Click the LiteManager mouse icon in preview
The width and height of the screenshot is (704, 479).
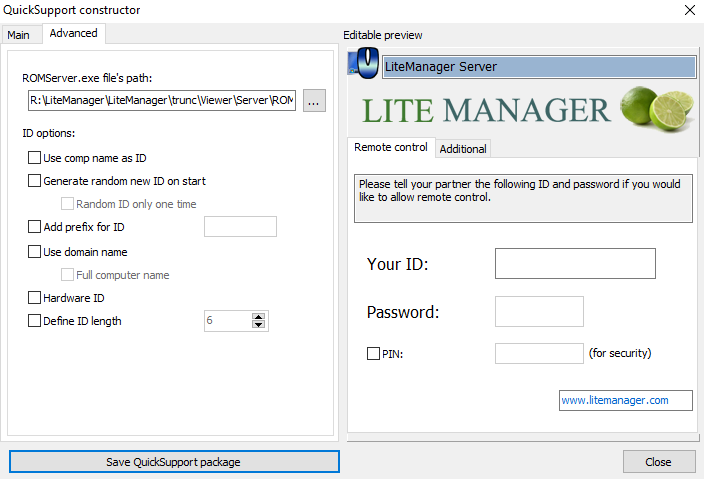click(363, 63)
